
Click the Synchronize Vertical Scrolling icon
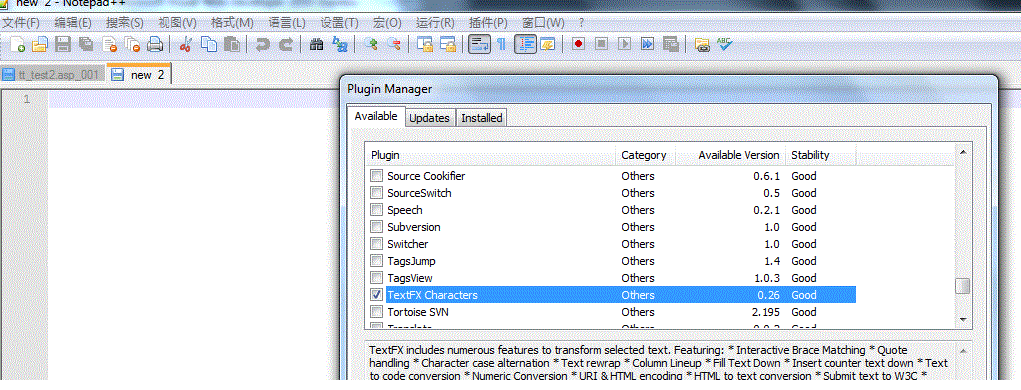click(x=425, y=44)
